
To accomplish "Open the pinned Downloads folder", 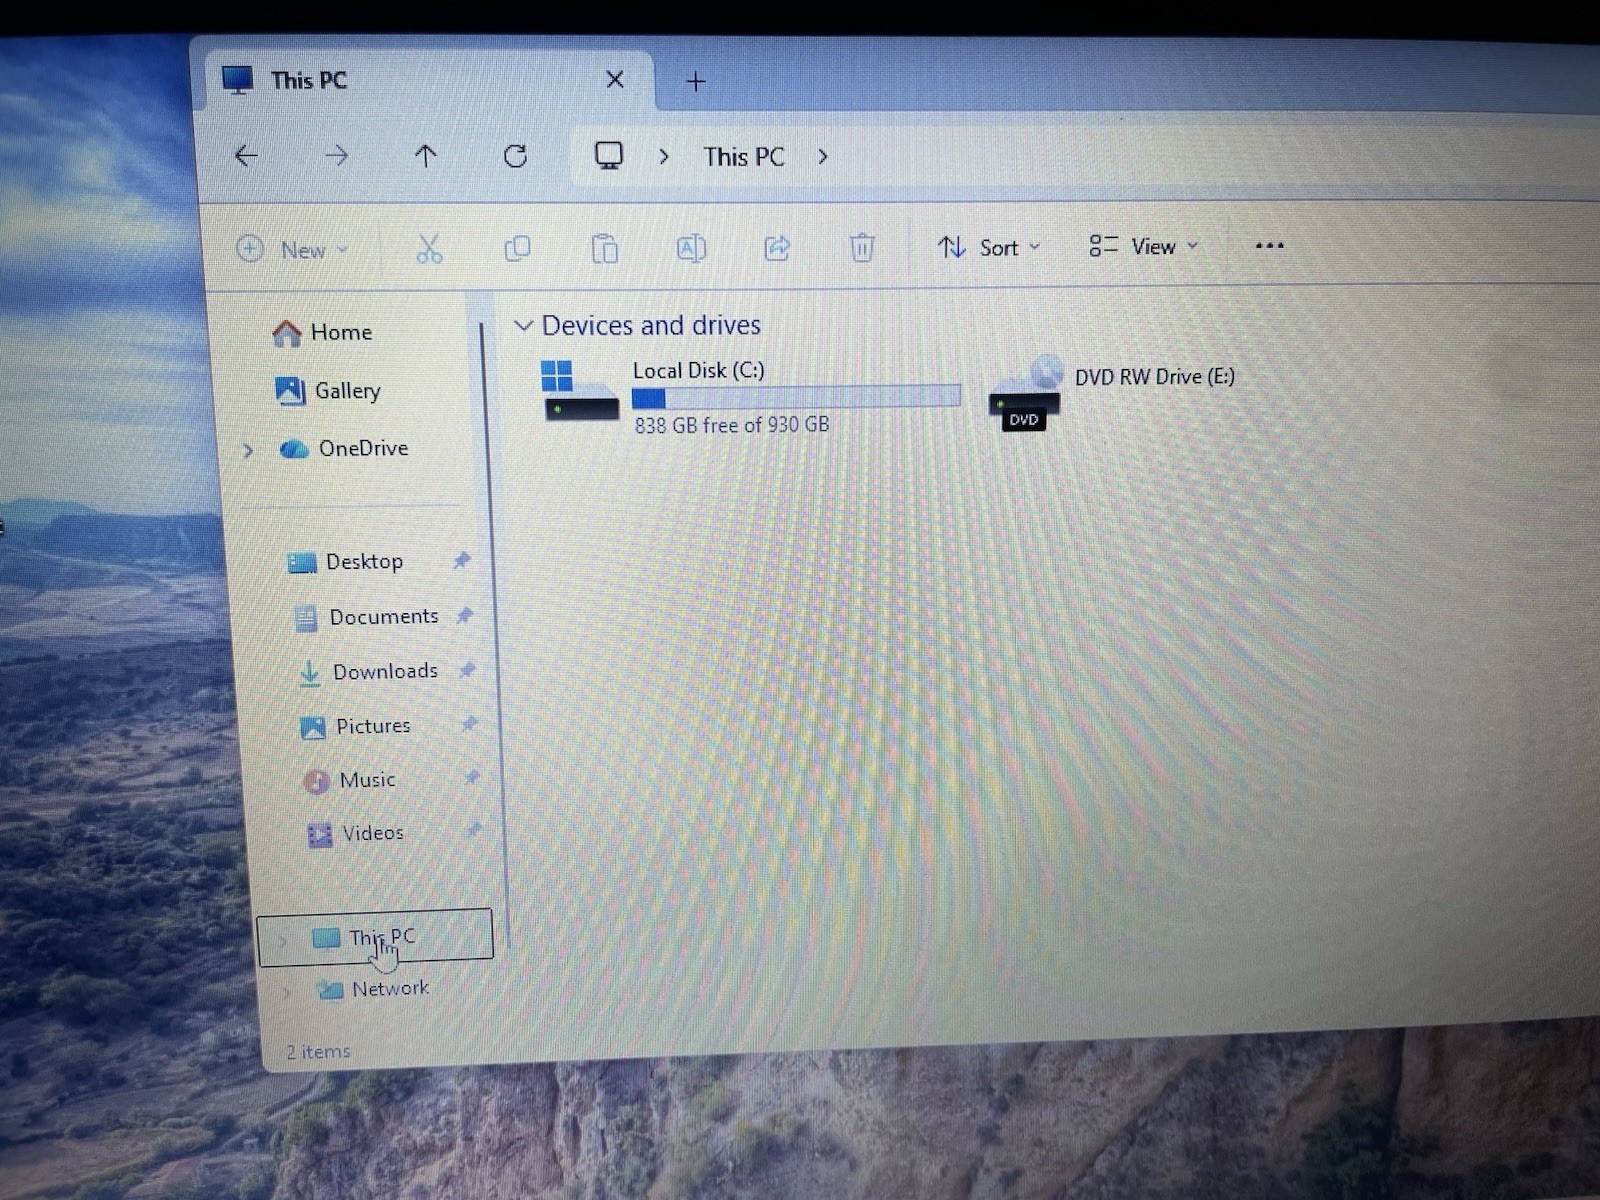I will click(368, 672).
